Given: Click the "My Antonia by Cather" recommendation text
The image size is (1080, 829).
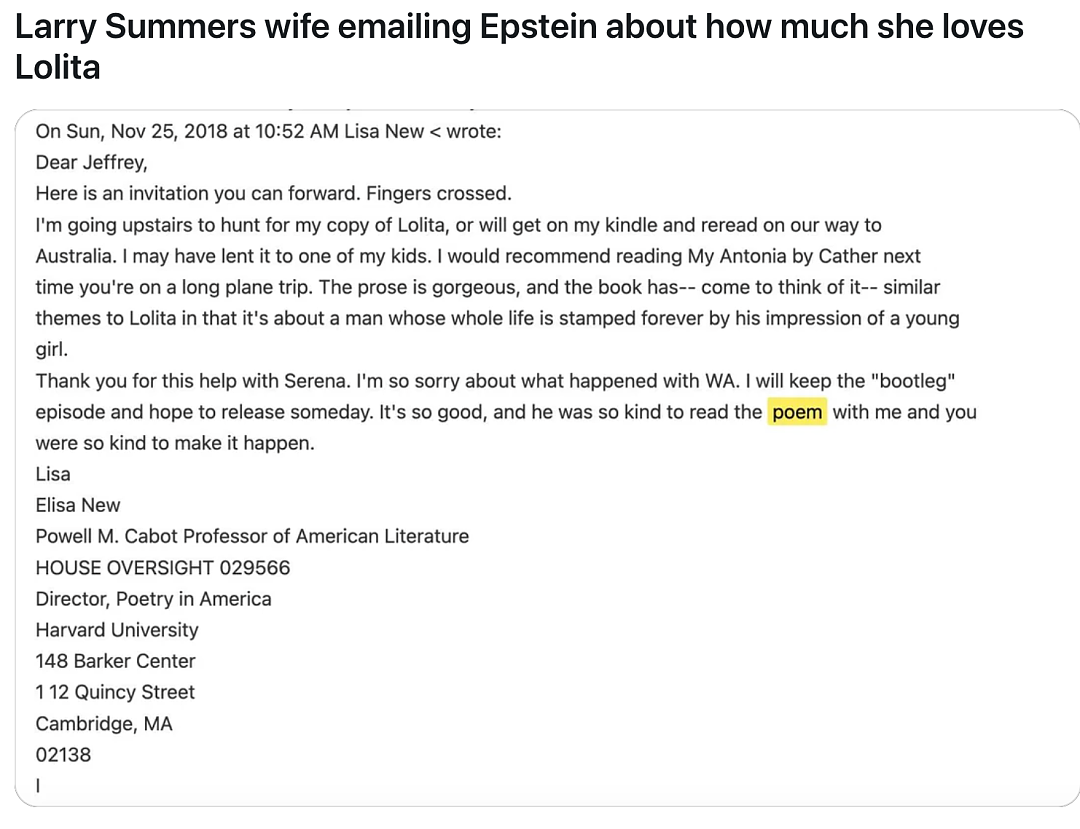Looking at the screenshot, I should point(785,256).
